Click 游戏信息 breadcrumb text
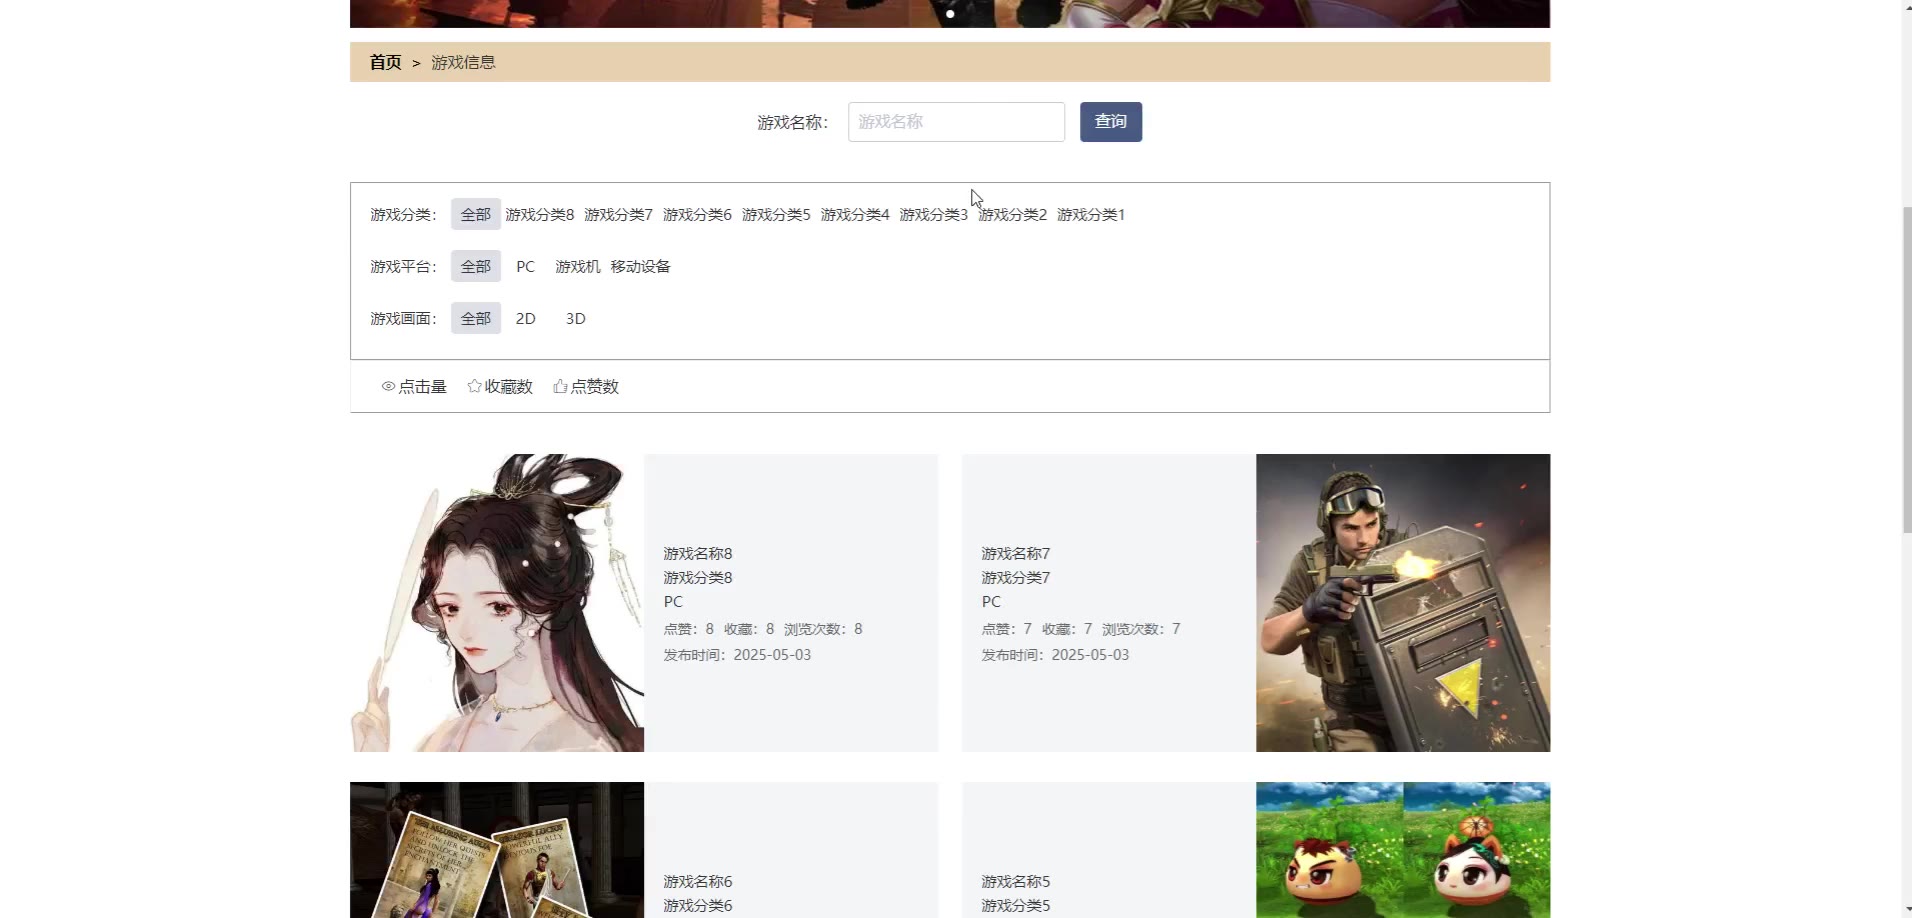Screen dimensions: 1912x918 (463, 62)
